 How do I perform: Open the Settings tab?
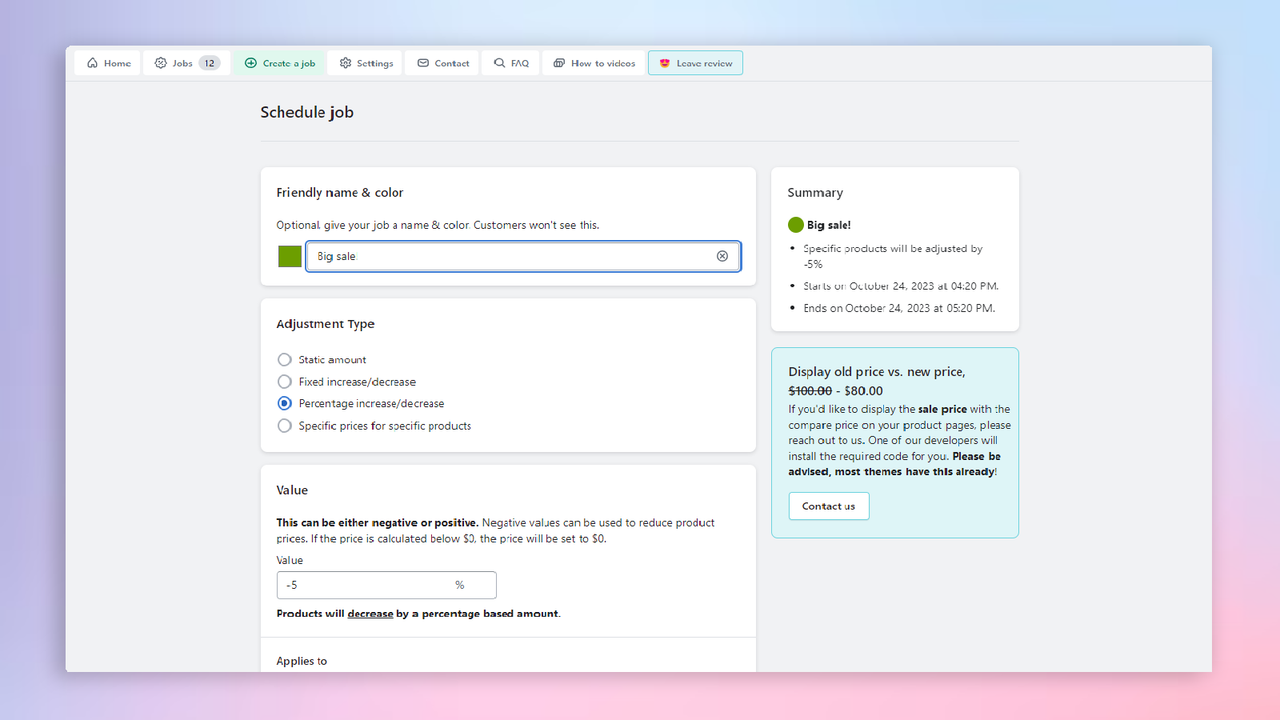pos(365,63)
